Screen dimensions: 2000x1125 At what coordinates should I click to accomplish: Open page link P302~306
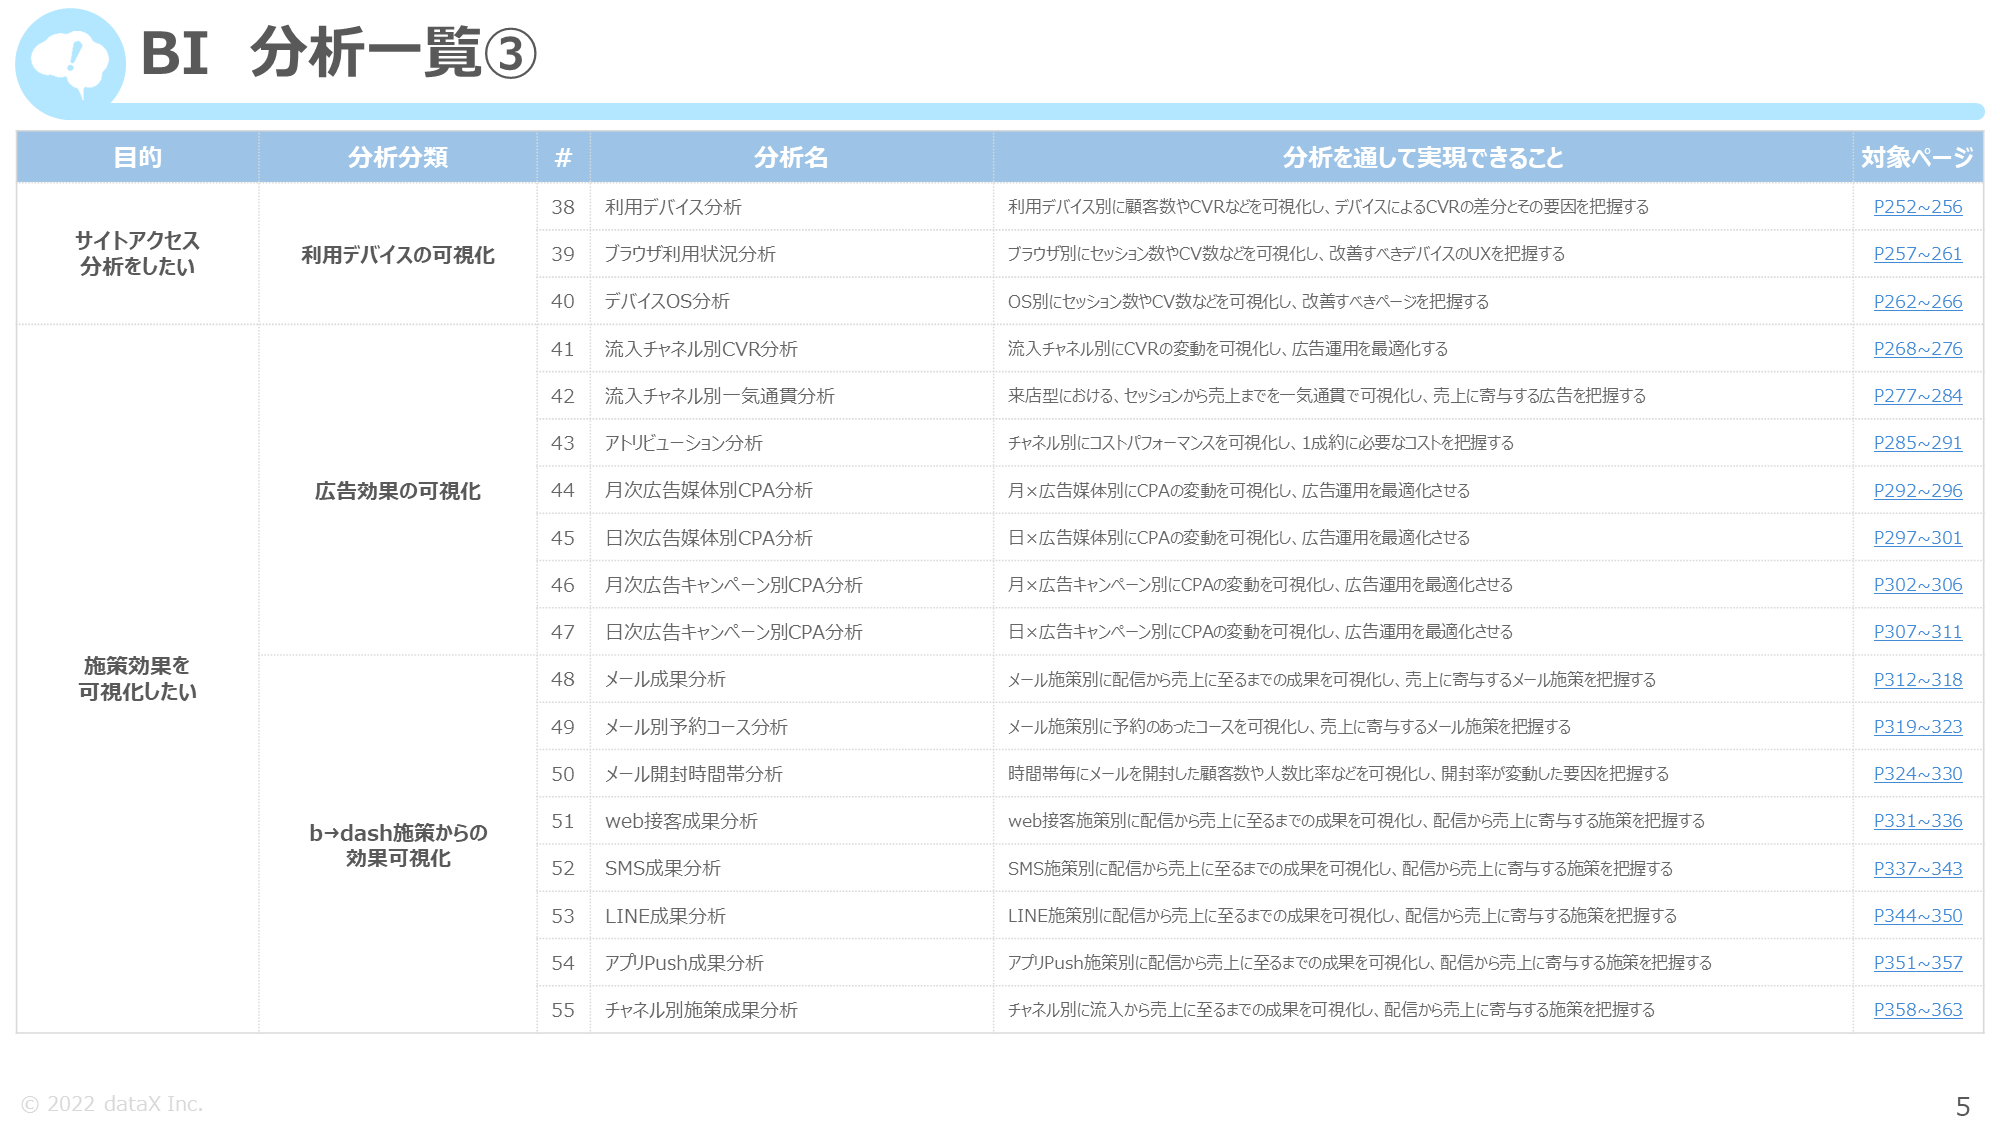(x=1917, y=585)
